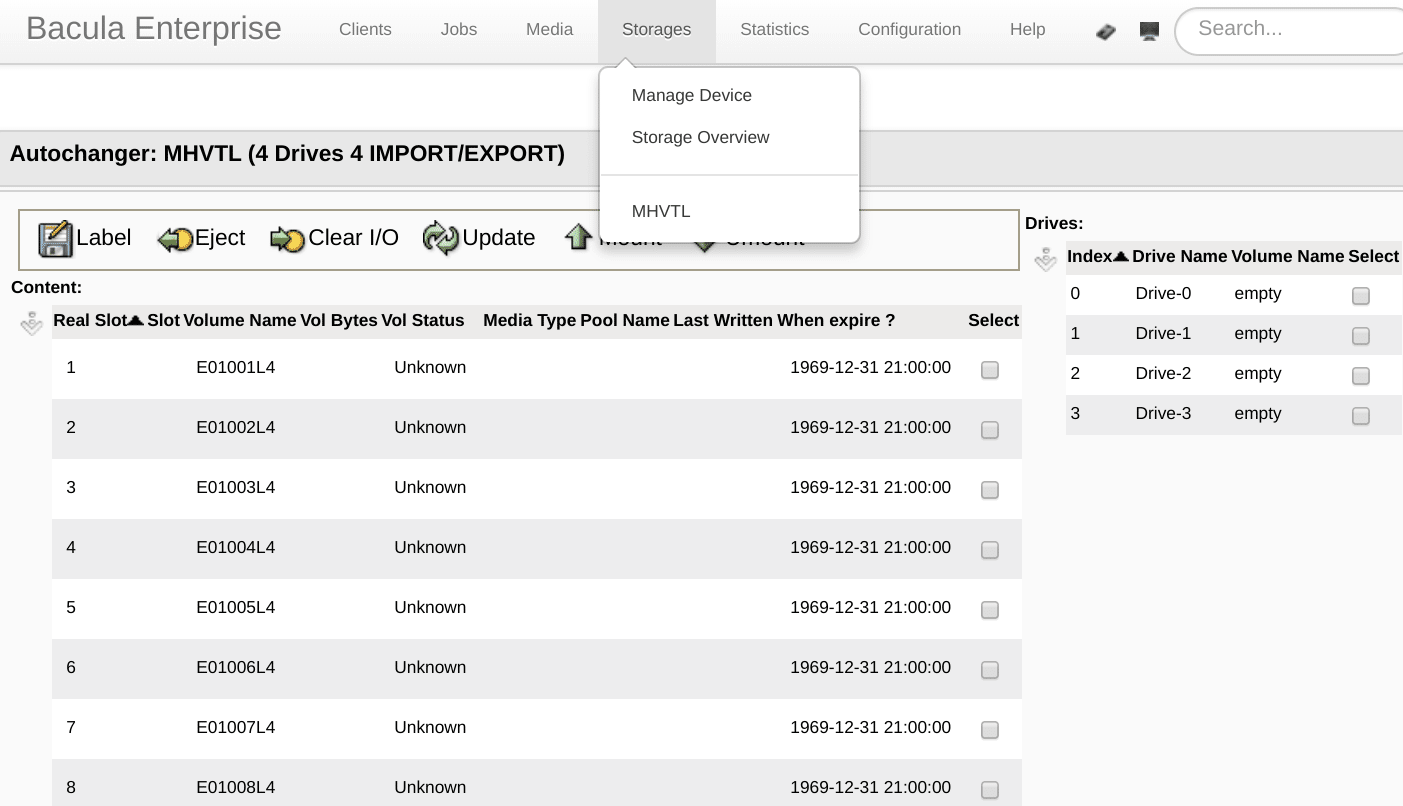Click the monitor icon beside search box

point(1149,31)
